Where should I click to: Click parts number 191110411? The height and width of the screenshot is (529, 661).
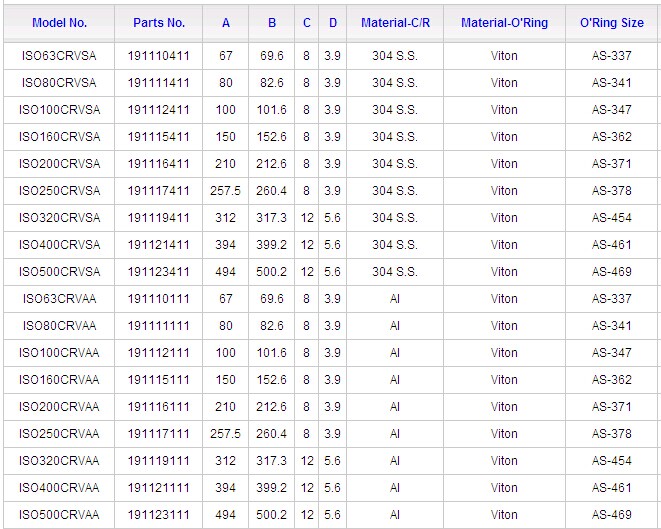(x=159, y=56)
